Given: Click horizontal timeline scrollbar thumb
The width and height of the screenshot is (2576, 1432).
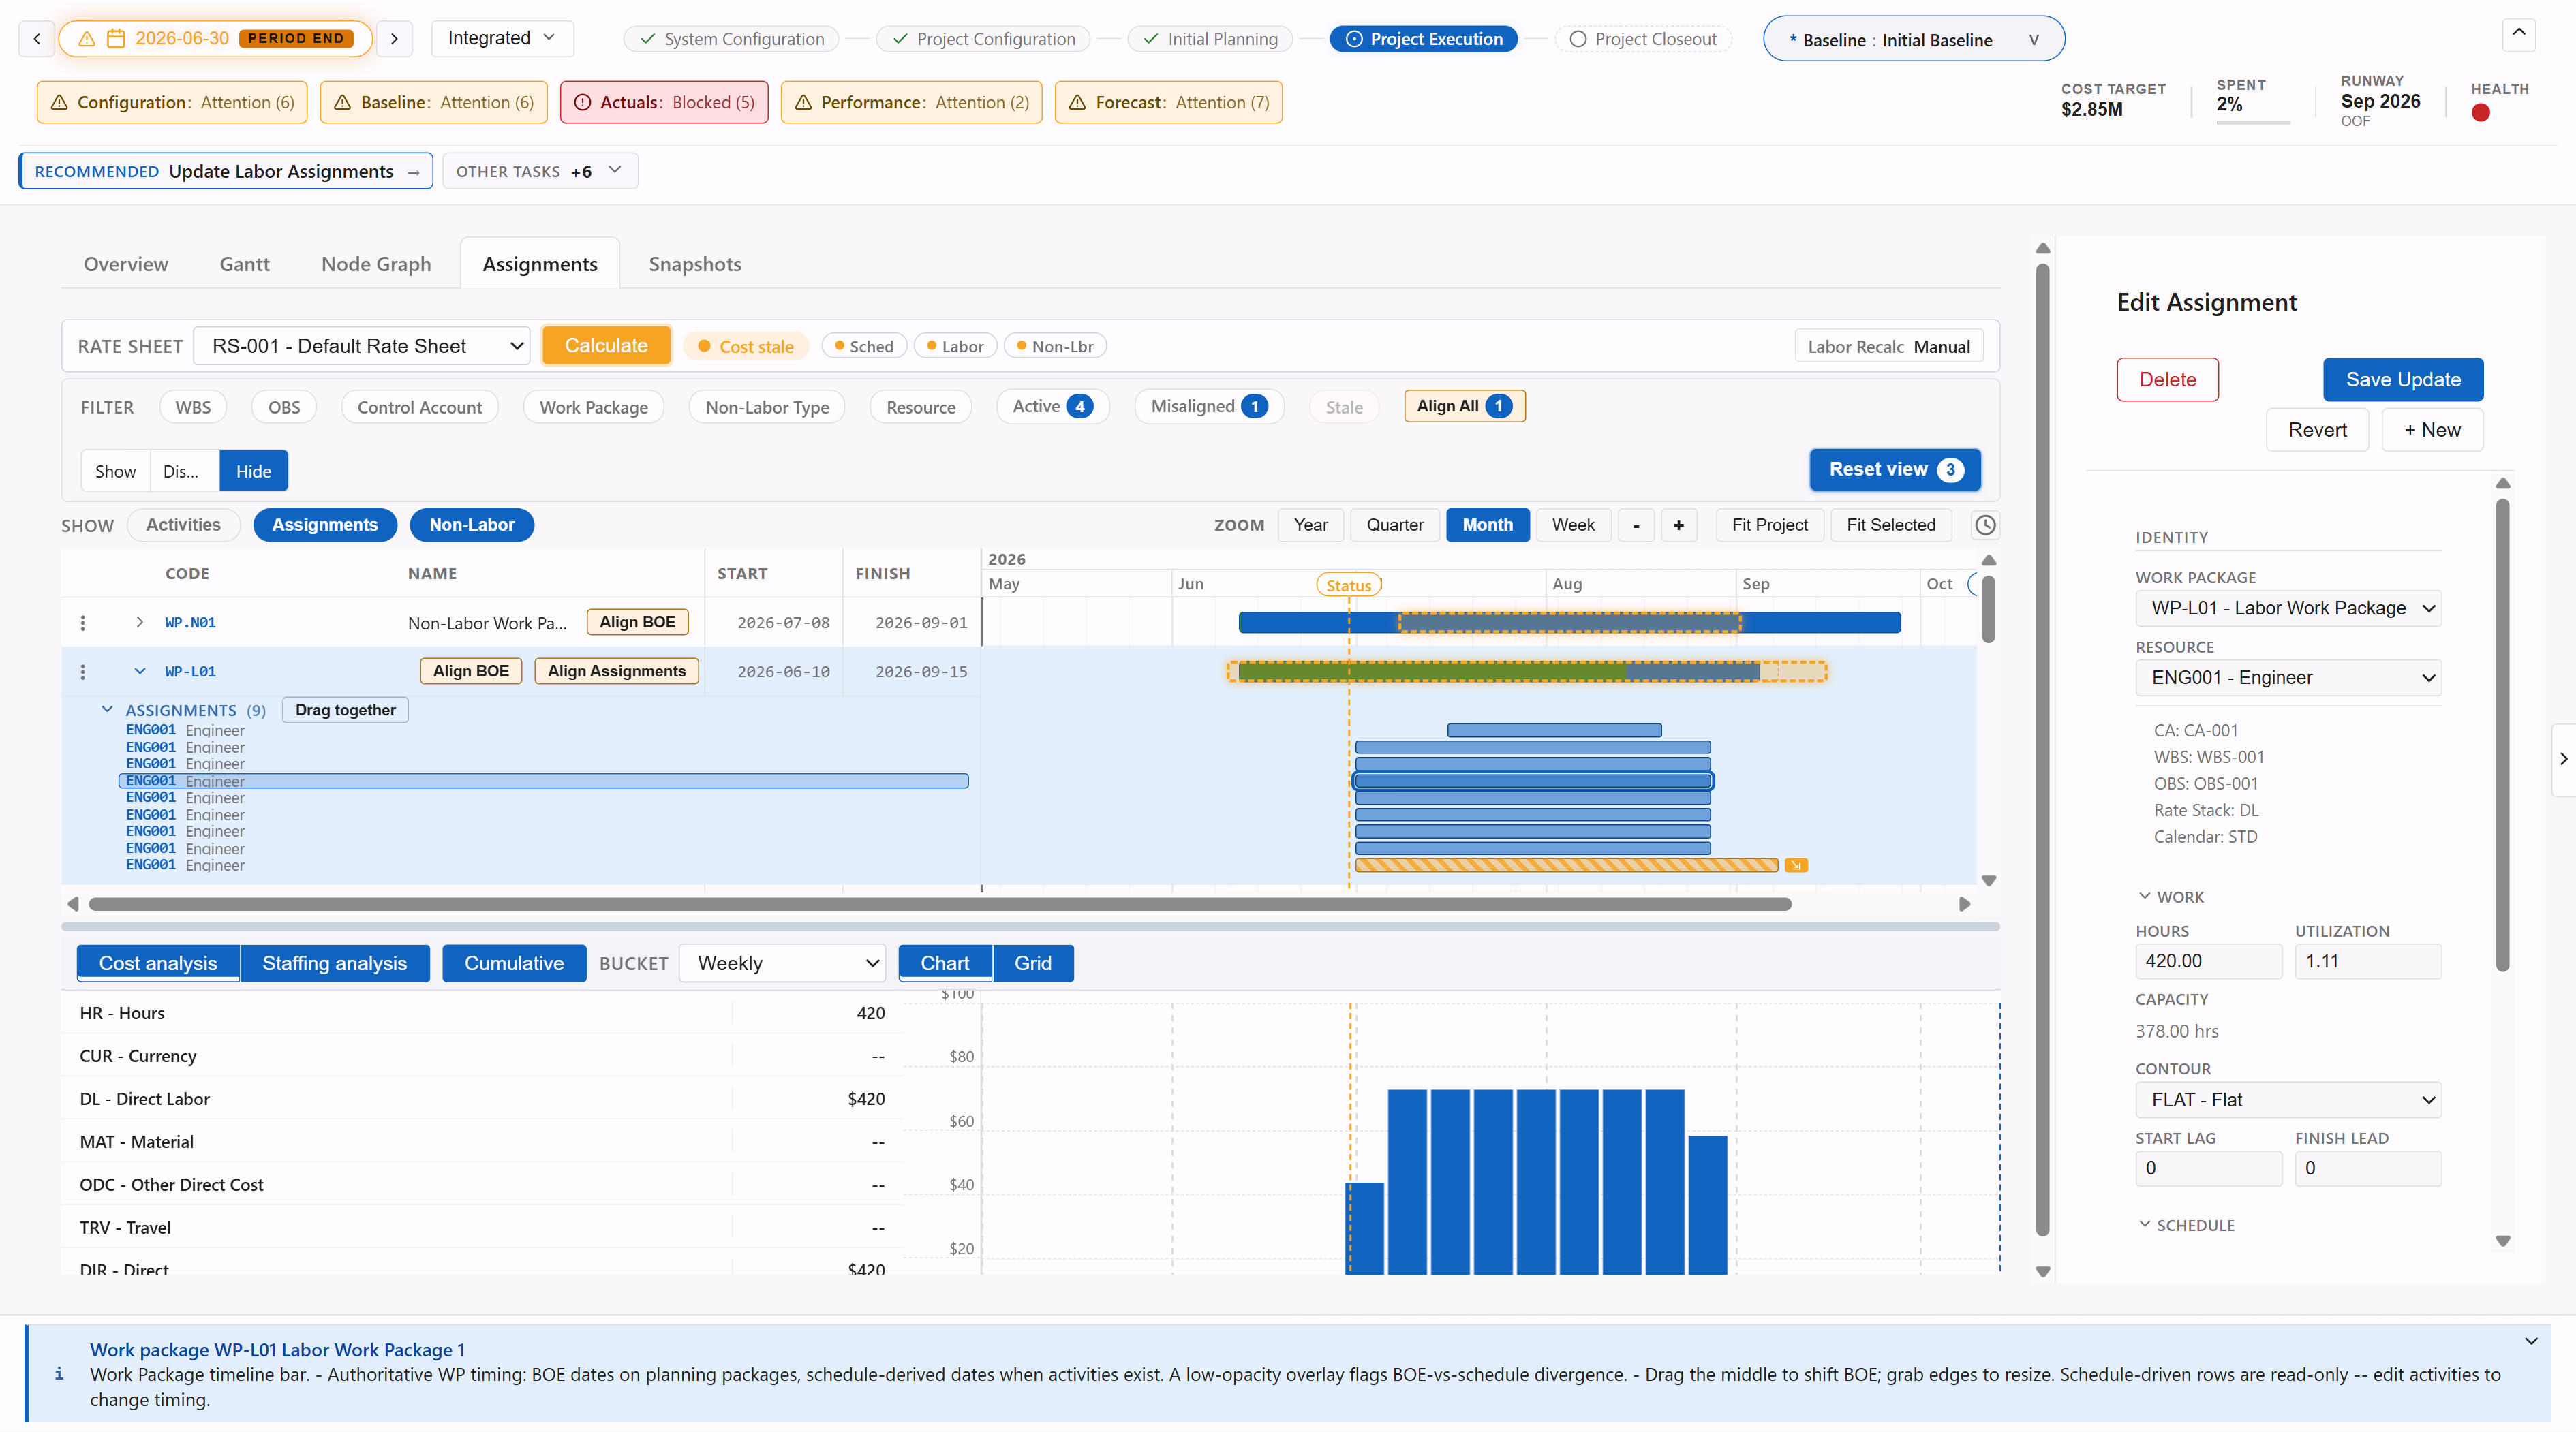Looking at the screenshot, I should (x=940, y=904).
